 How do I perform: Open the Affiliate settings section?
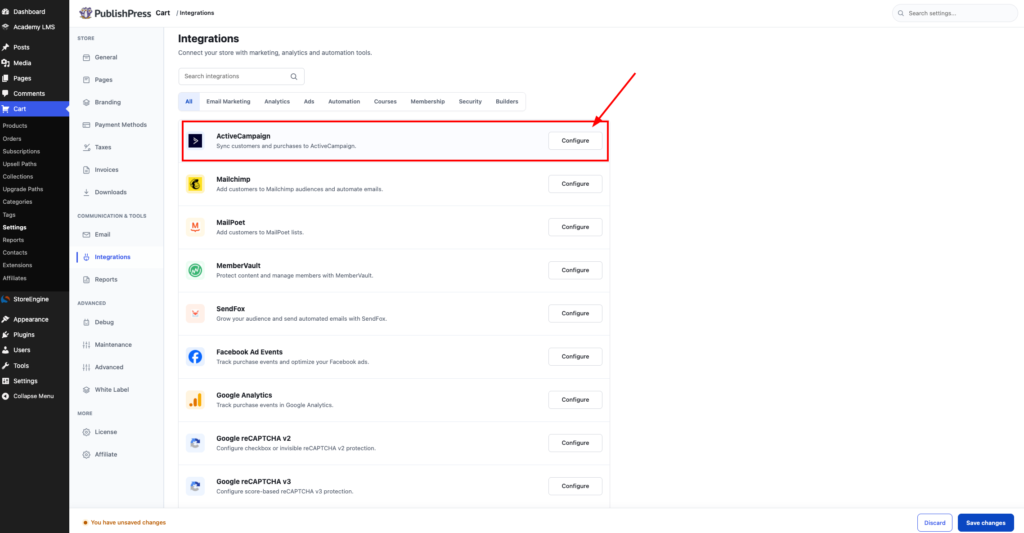pyautogui.click(x=106, y=455)
